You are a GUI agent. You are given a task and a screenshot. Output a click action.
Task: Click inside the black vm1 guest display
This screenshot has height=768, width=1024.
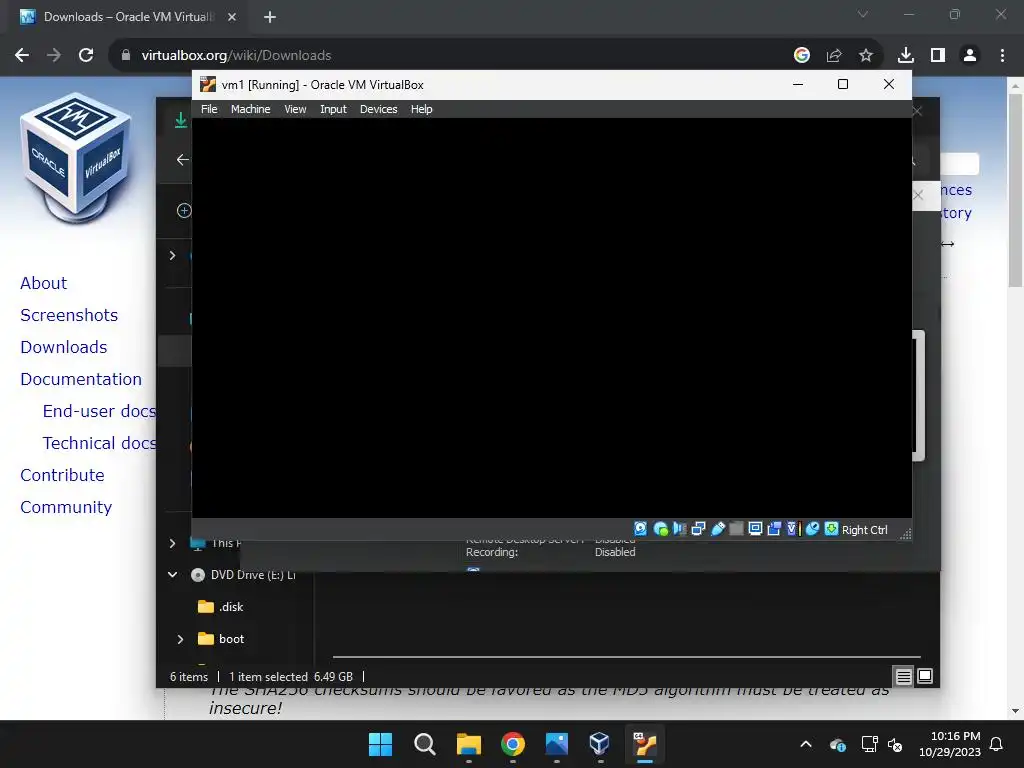click(552, 318)
